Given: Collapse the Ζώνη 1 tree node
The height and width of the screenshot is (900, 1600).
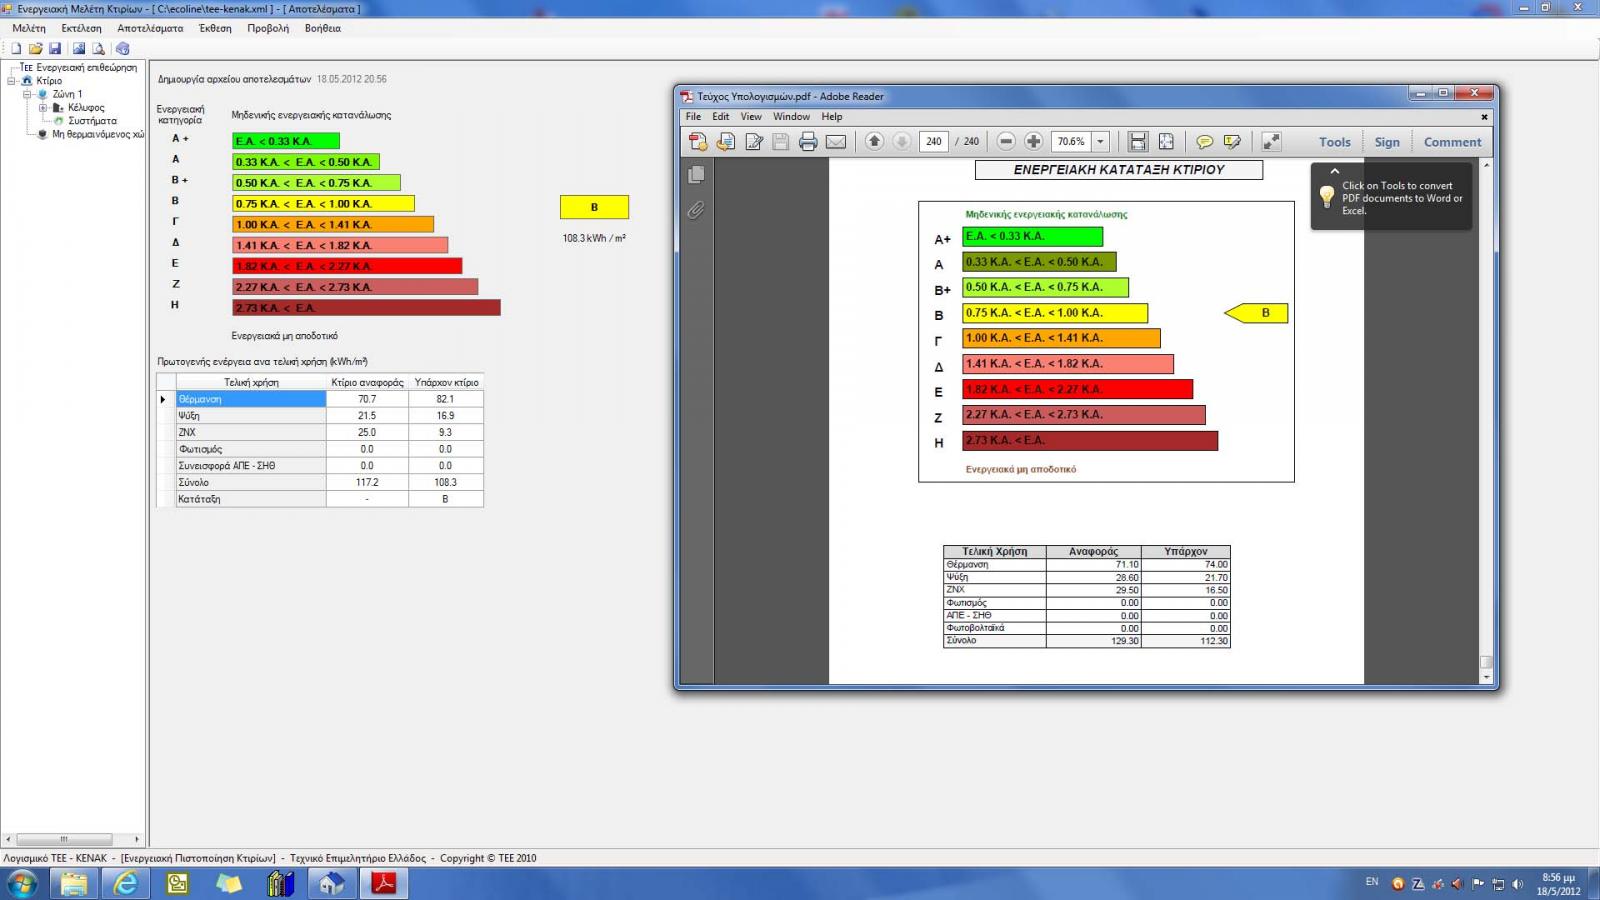Looking at the screenshot, I should 28,94.
